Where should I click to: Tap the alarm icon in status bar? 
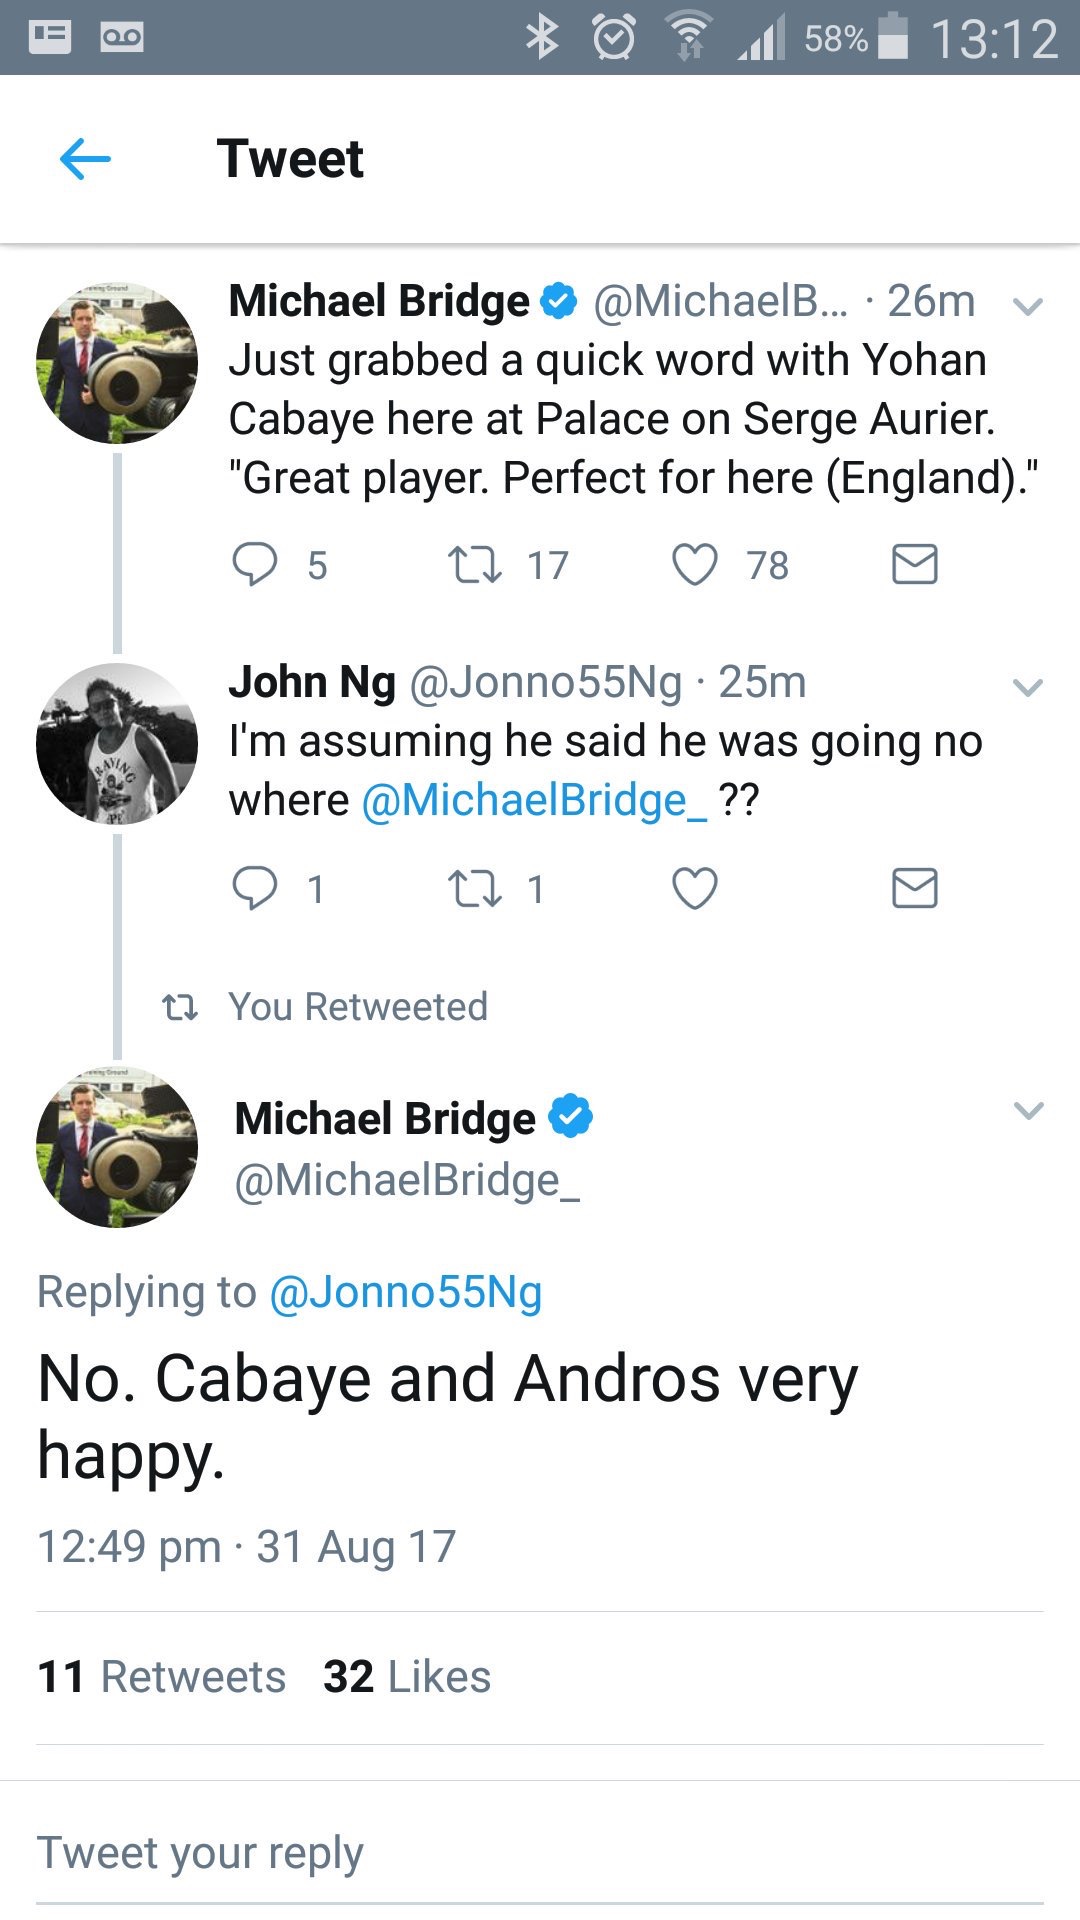(613, 38)
